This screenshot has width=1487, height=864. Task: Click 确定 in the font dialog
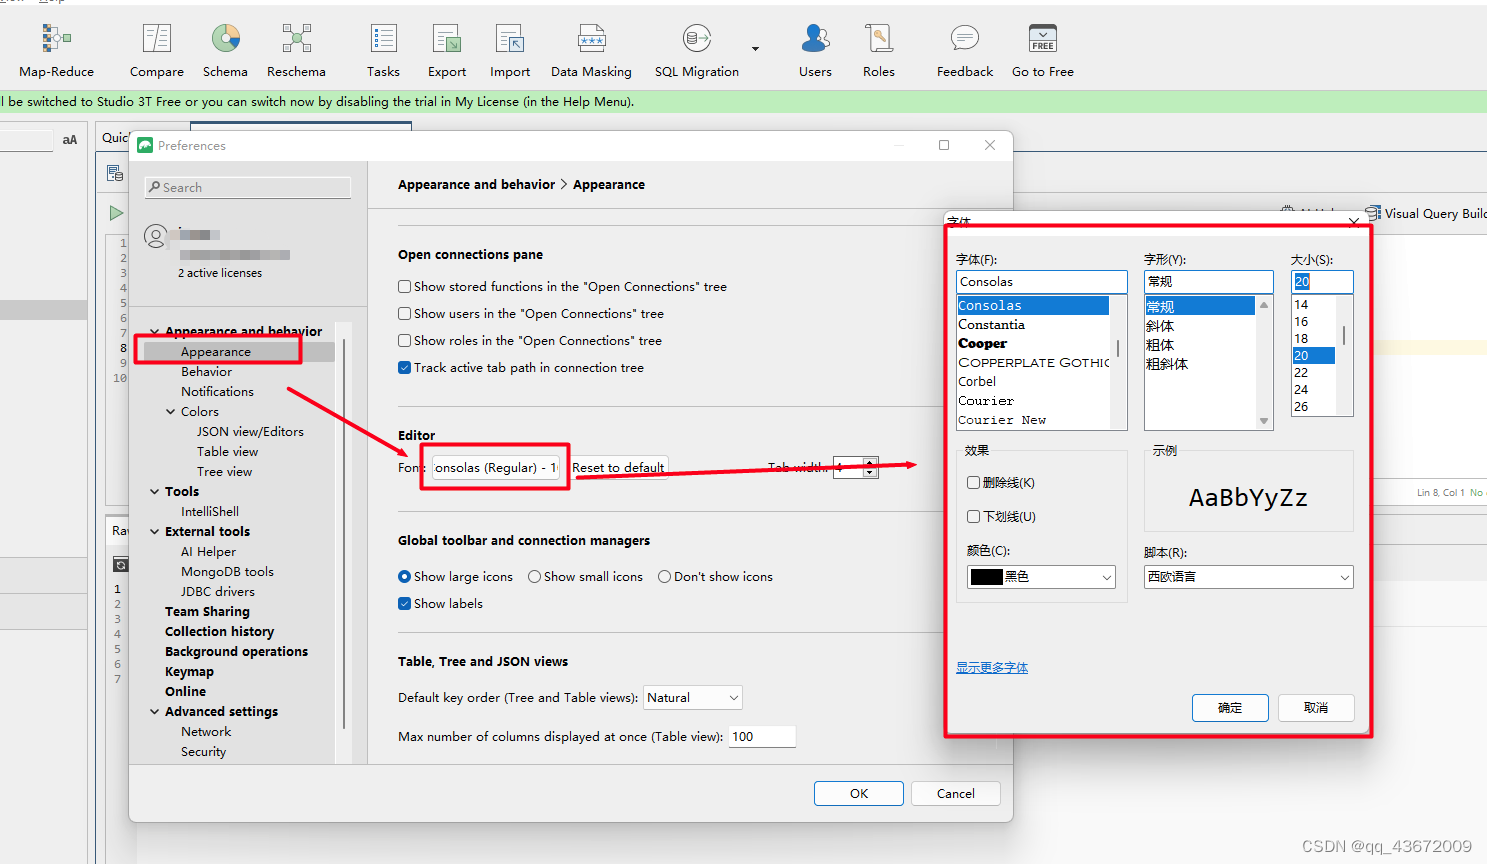click(1230, 708)
